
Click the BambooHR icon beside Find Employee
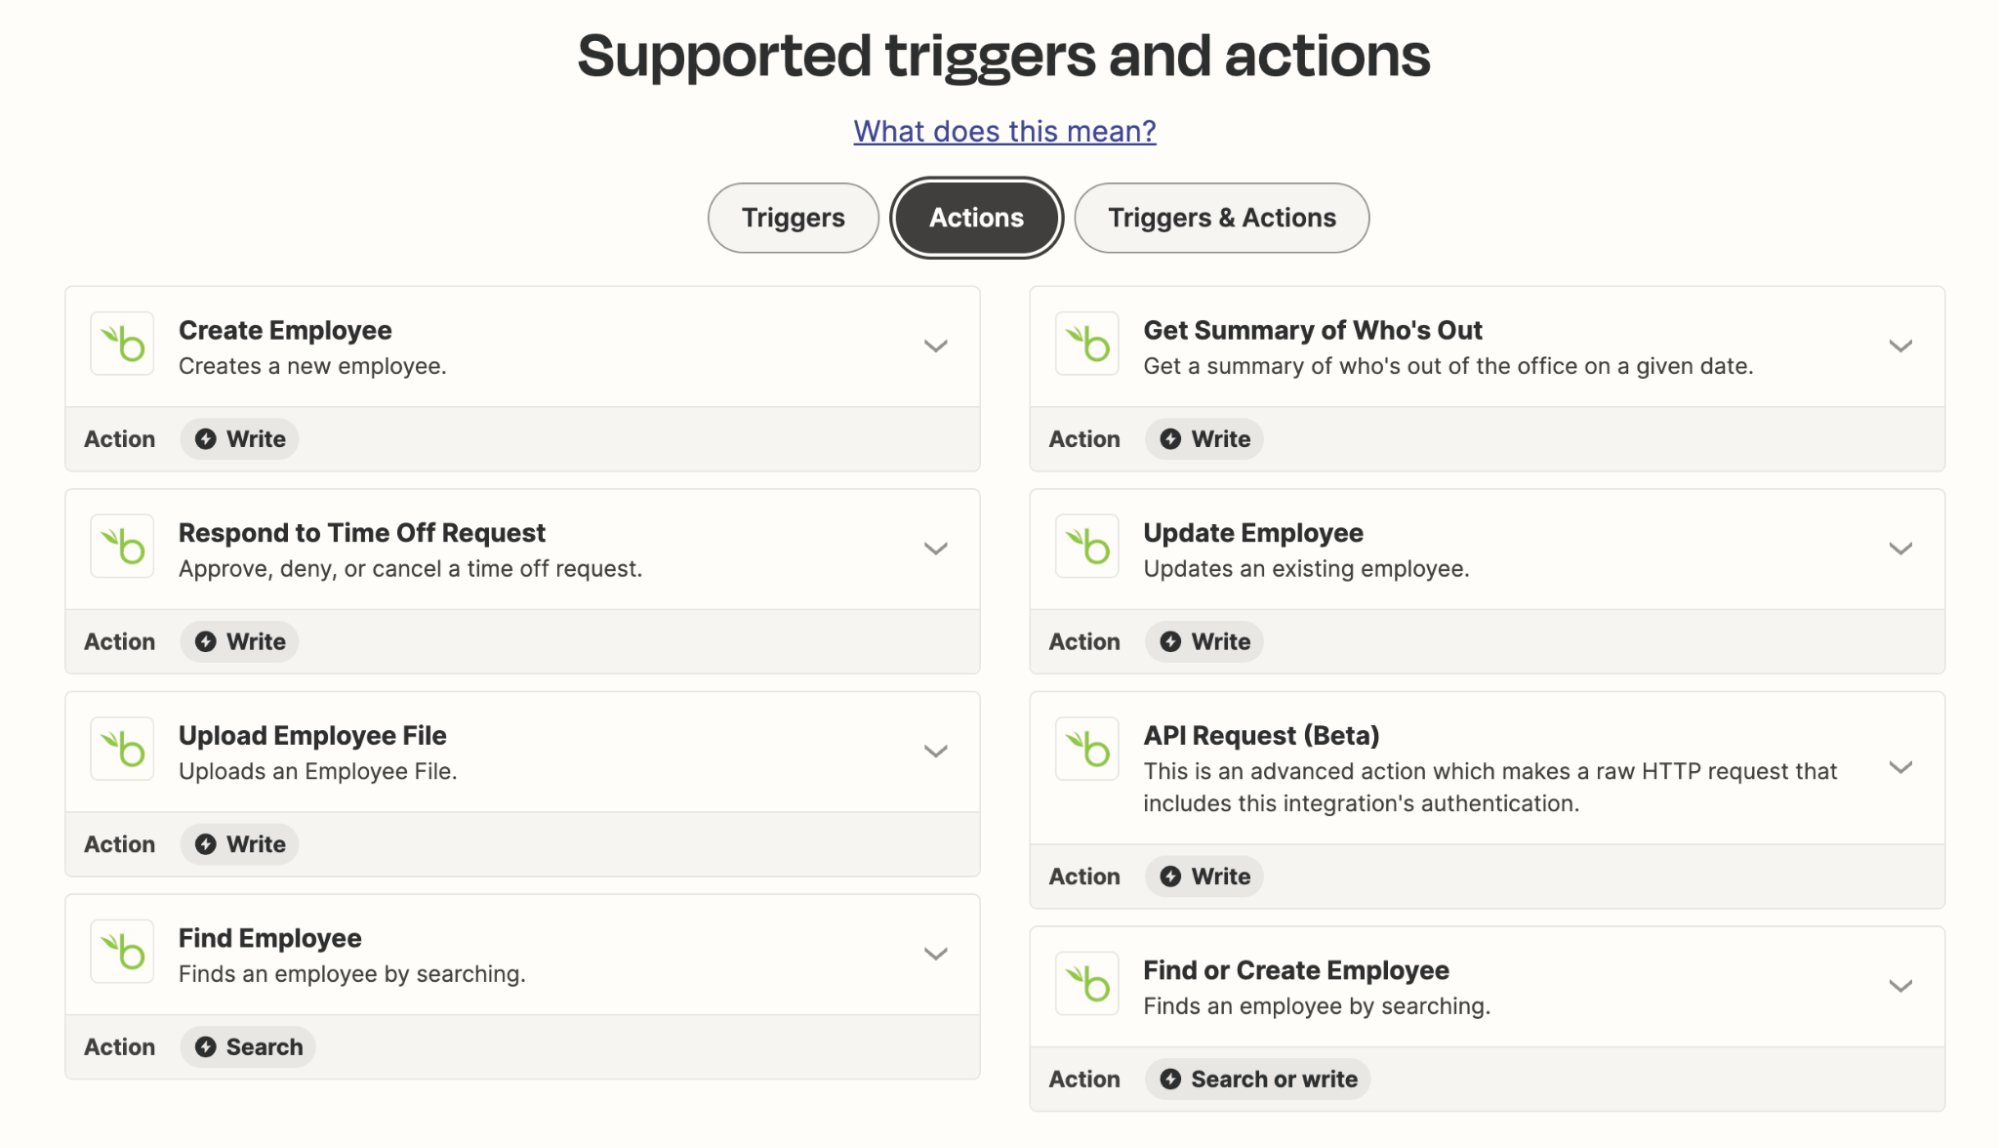[122, 952]
